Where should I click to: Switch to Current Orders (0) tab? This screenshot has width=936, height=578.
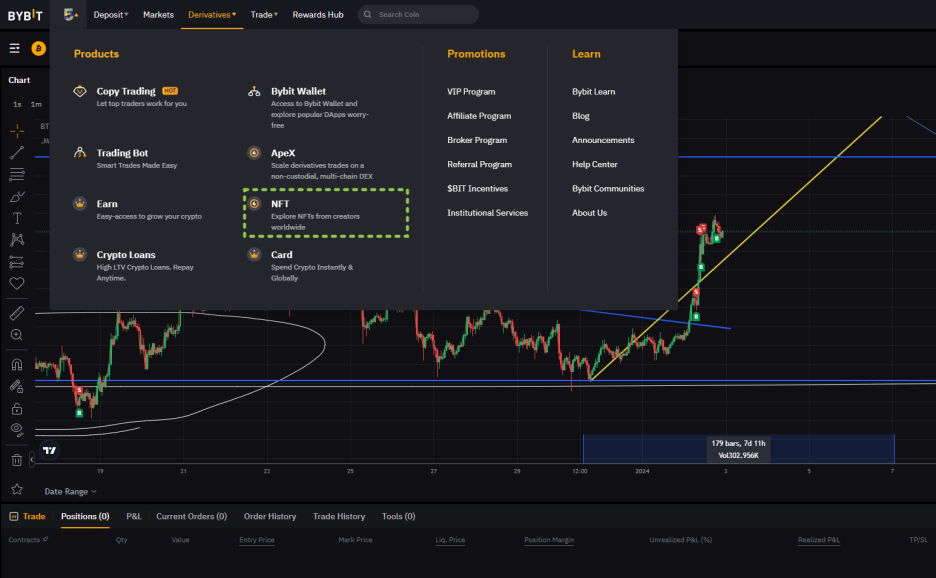[192, 516]
